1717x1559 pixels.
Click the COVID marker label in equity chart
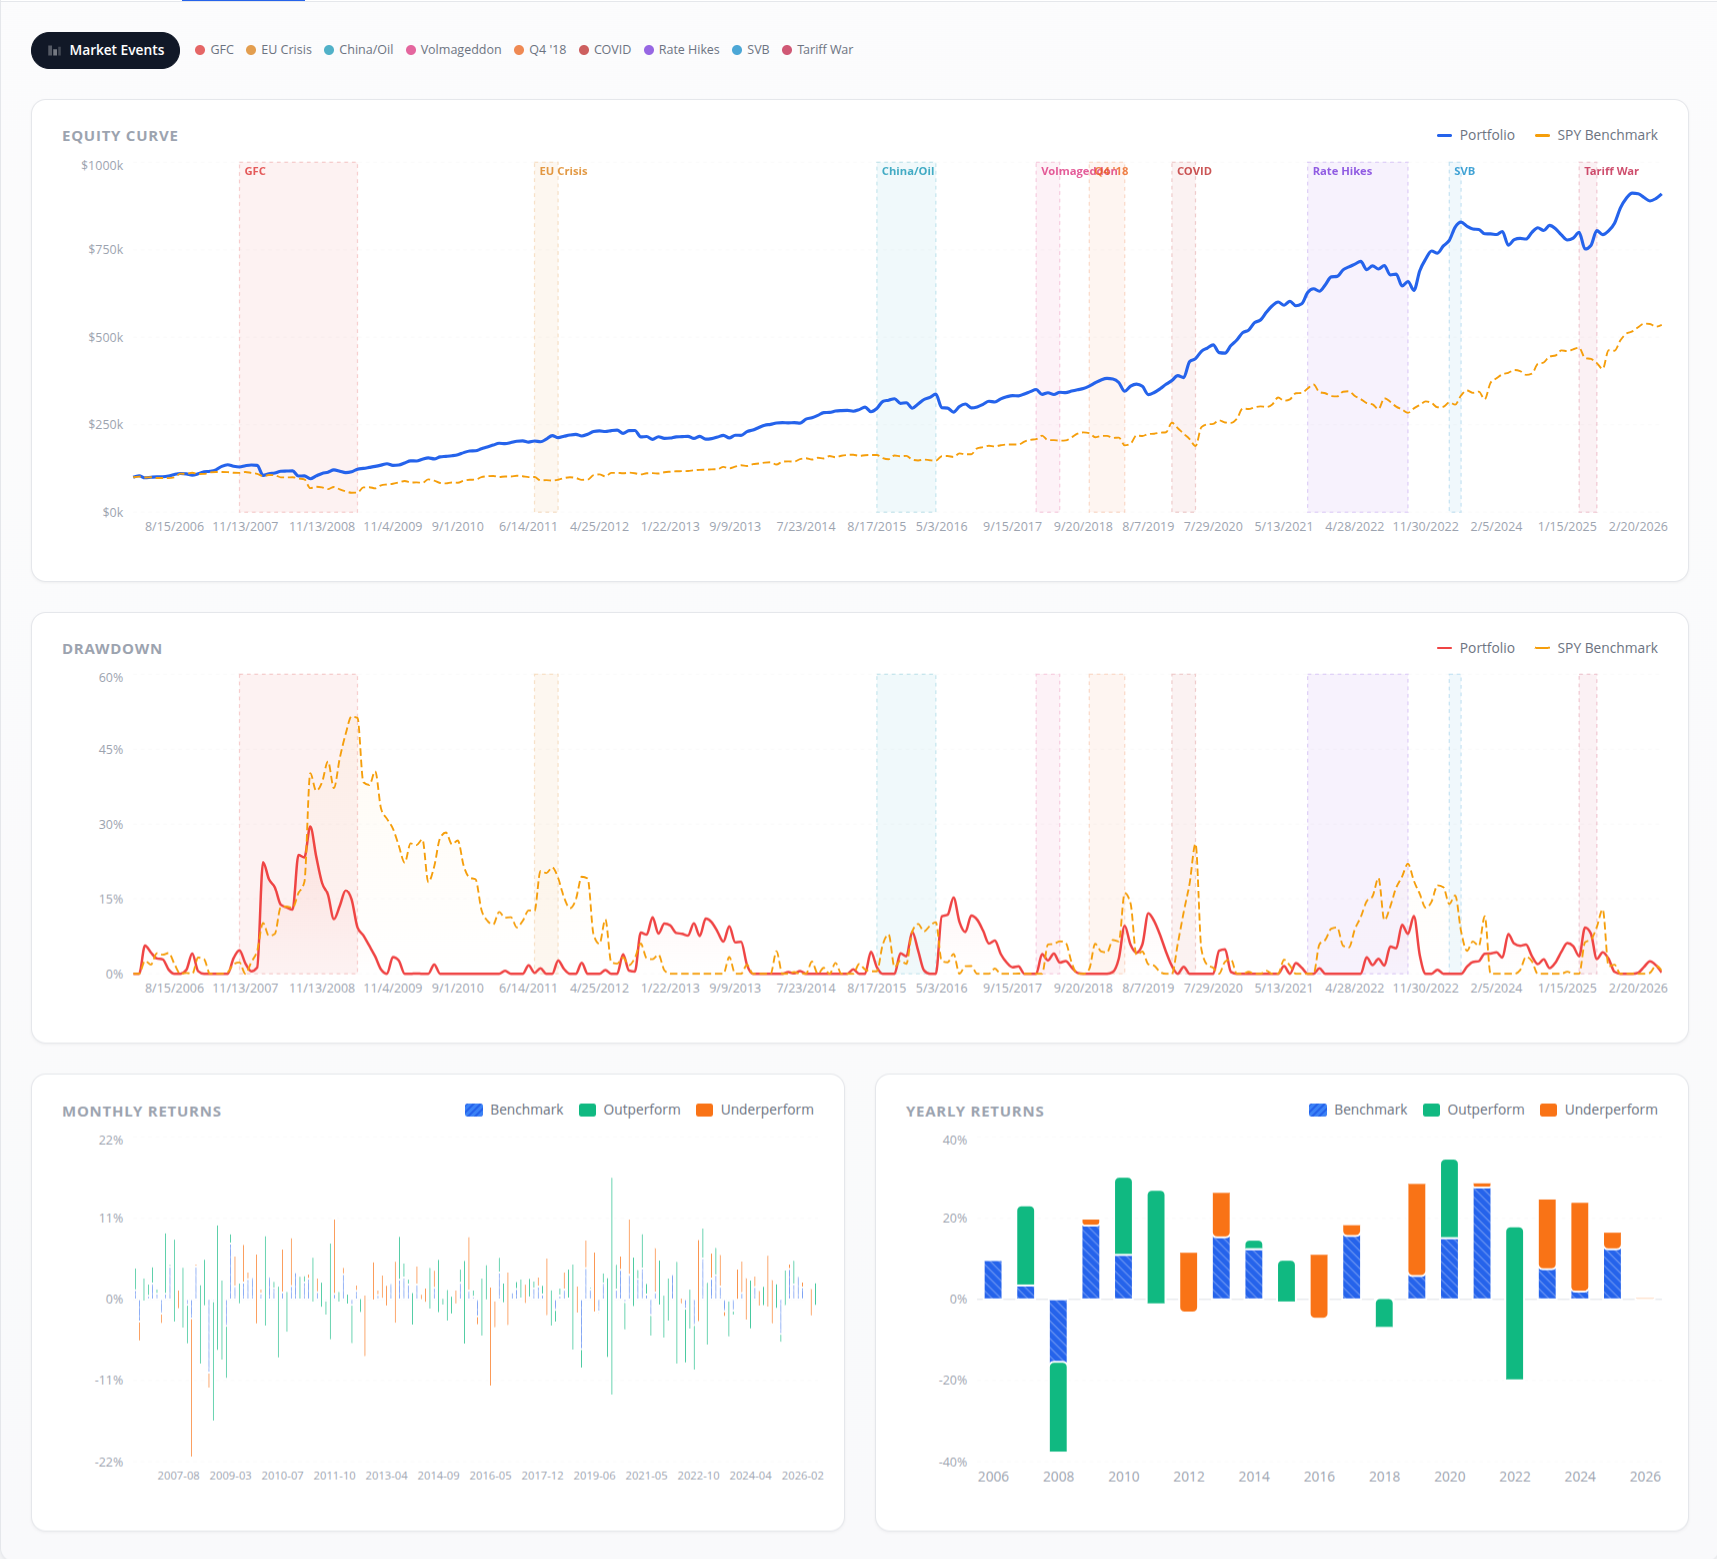(1194, 171)
